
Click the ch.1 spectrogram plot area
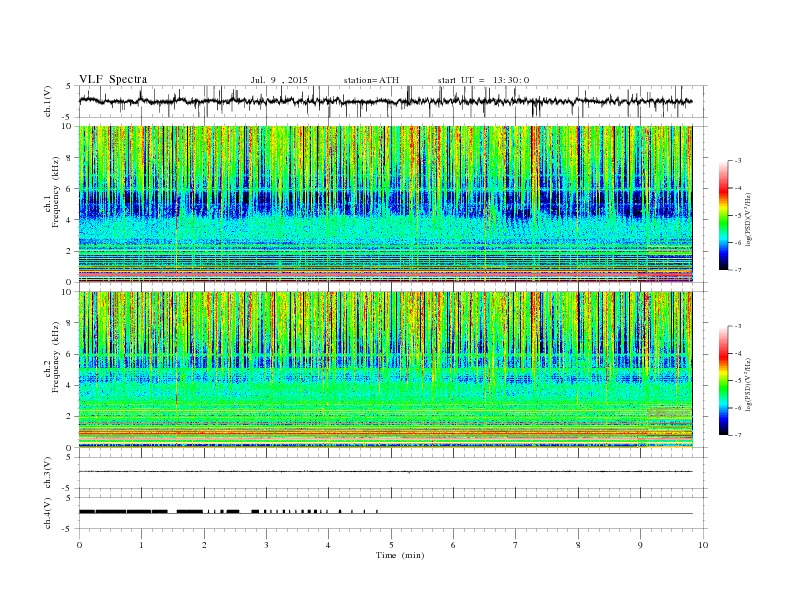pyautogui.click(x=385, y=204)
